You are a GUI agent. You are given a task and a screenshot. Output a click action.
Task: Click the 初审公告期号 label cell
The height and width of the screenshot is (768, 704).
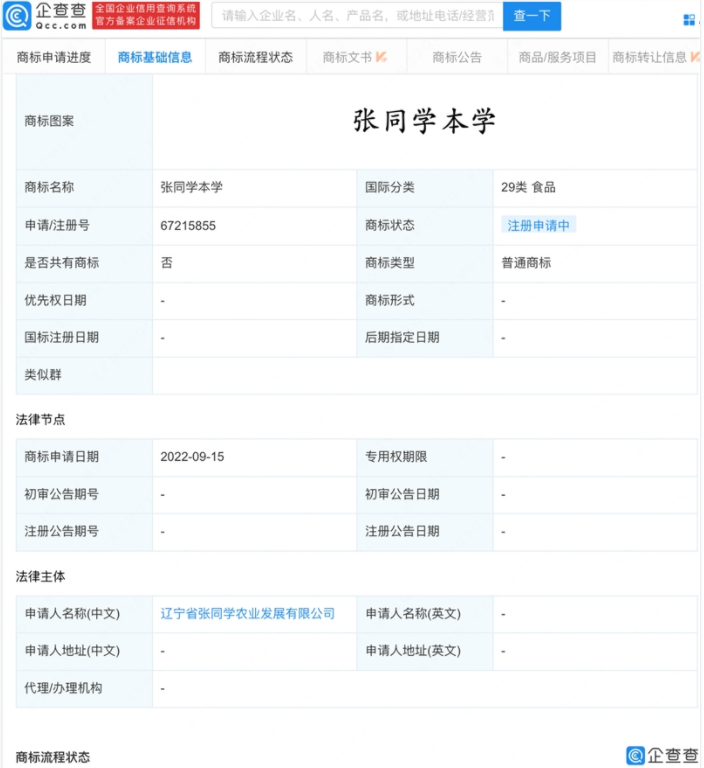[84, 495]
